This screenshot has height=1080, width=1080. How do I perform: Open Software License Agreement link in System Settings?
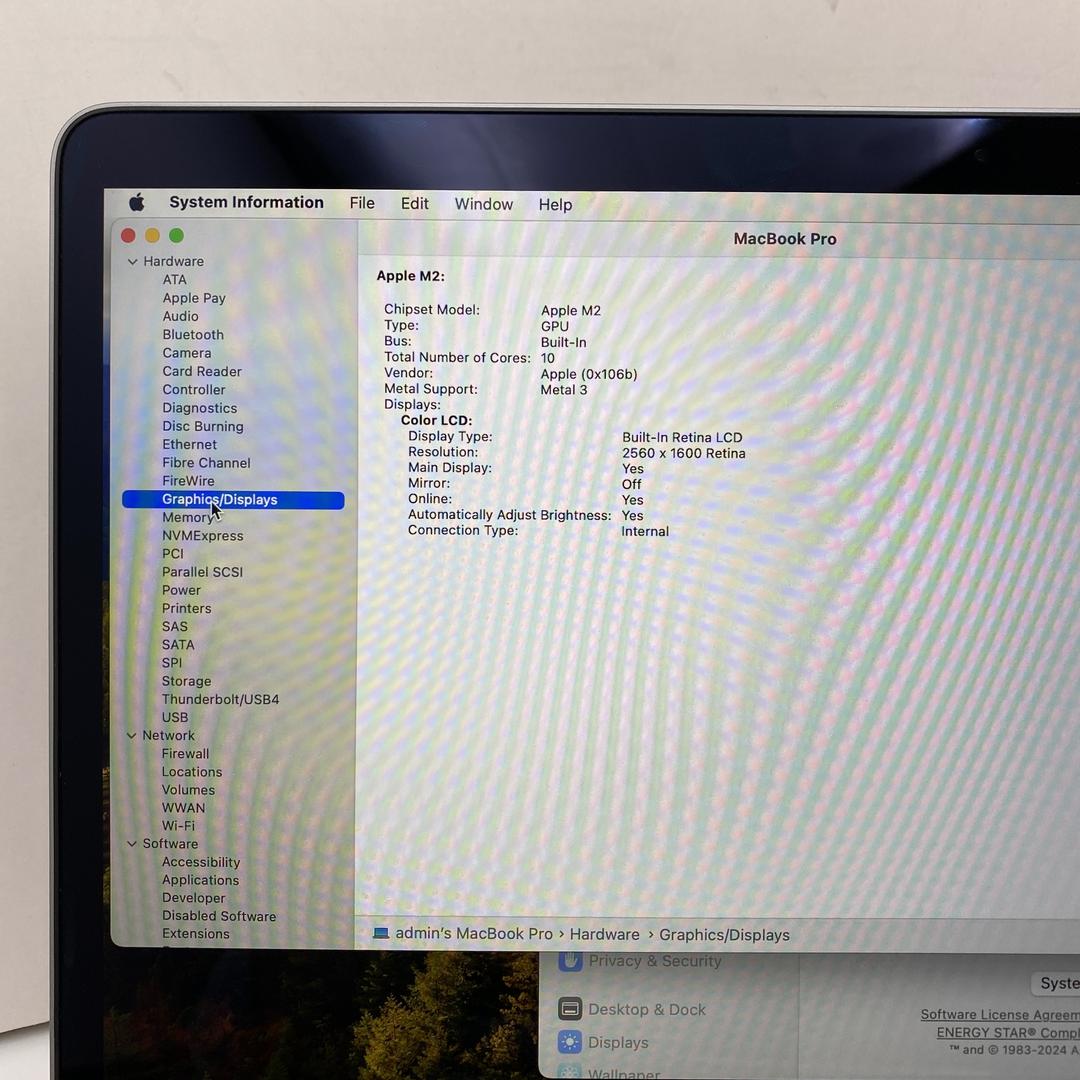pyautogui.click(x=1000, y=1015)
